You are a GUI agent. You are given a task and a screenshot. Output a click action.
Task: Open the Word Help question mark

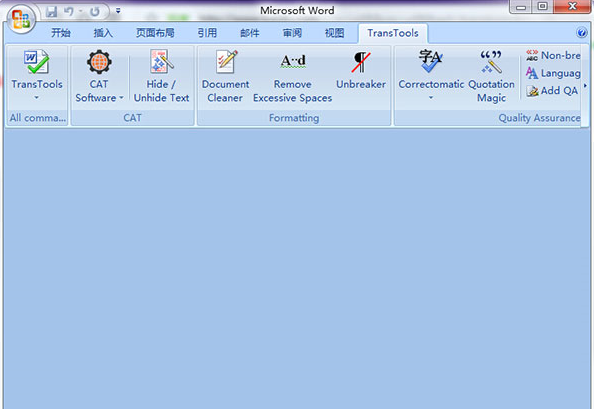(x=581, y=33)
